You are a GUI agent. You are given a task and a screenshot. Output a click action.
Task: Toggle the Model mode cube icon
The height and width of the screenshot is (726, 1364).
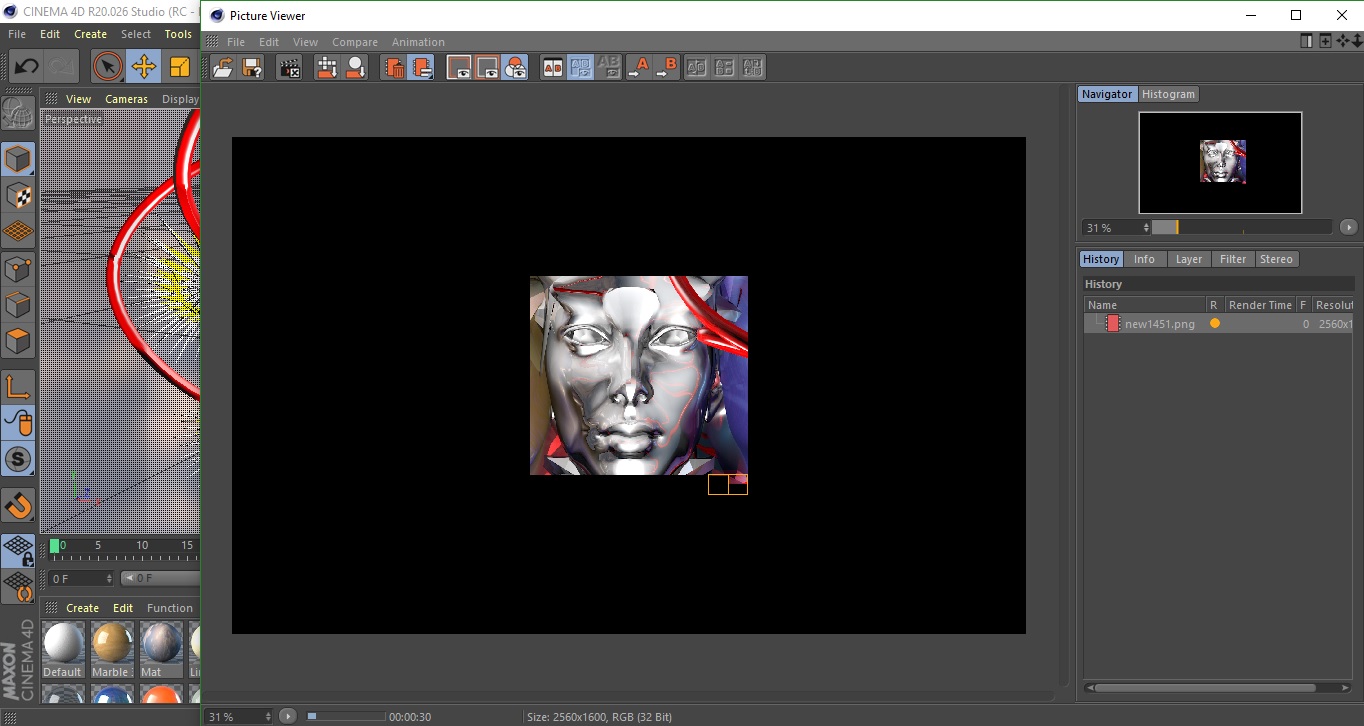pos(18,159)
